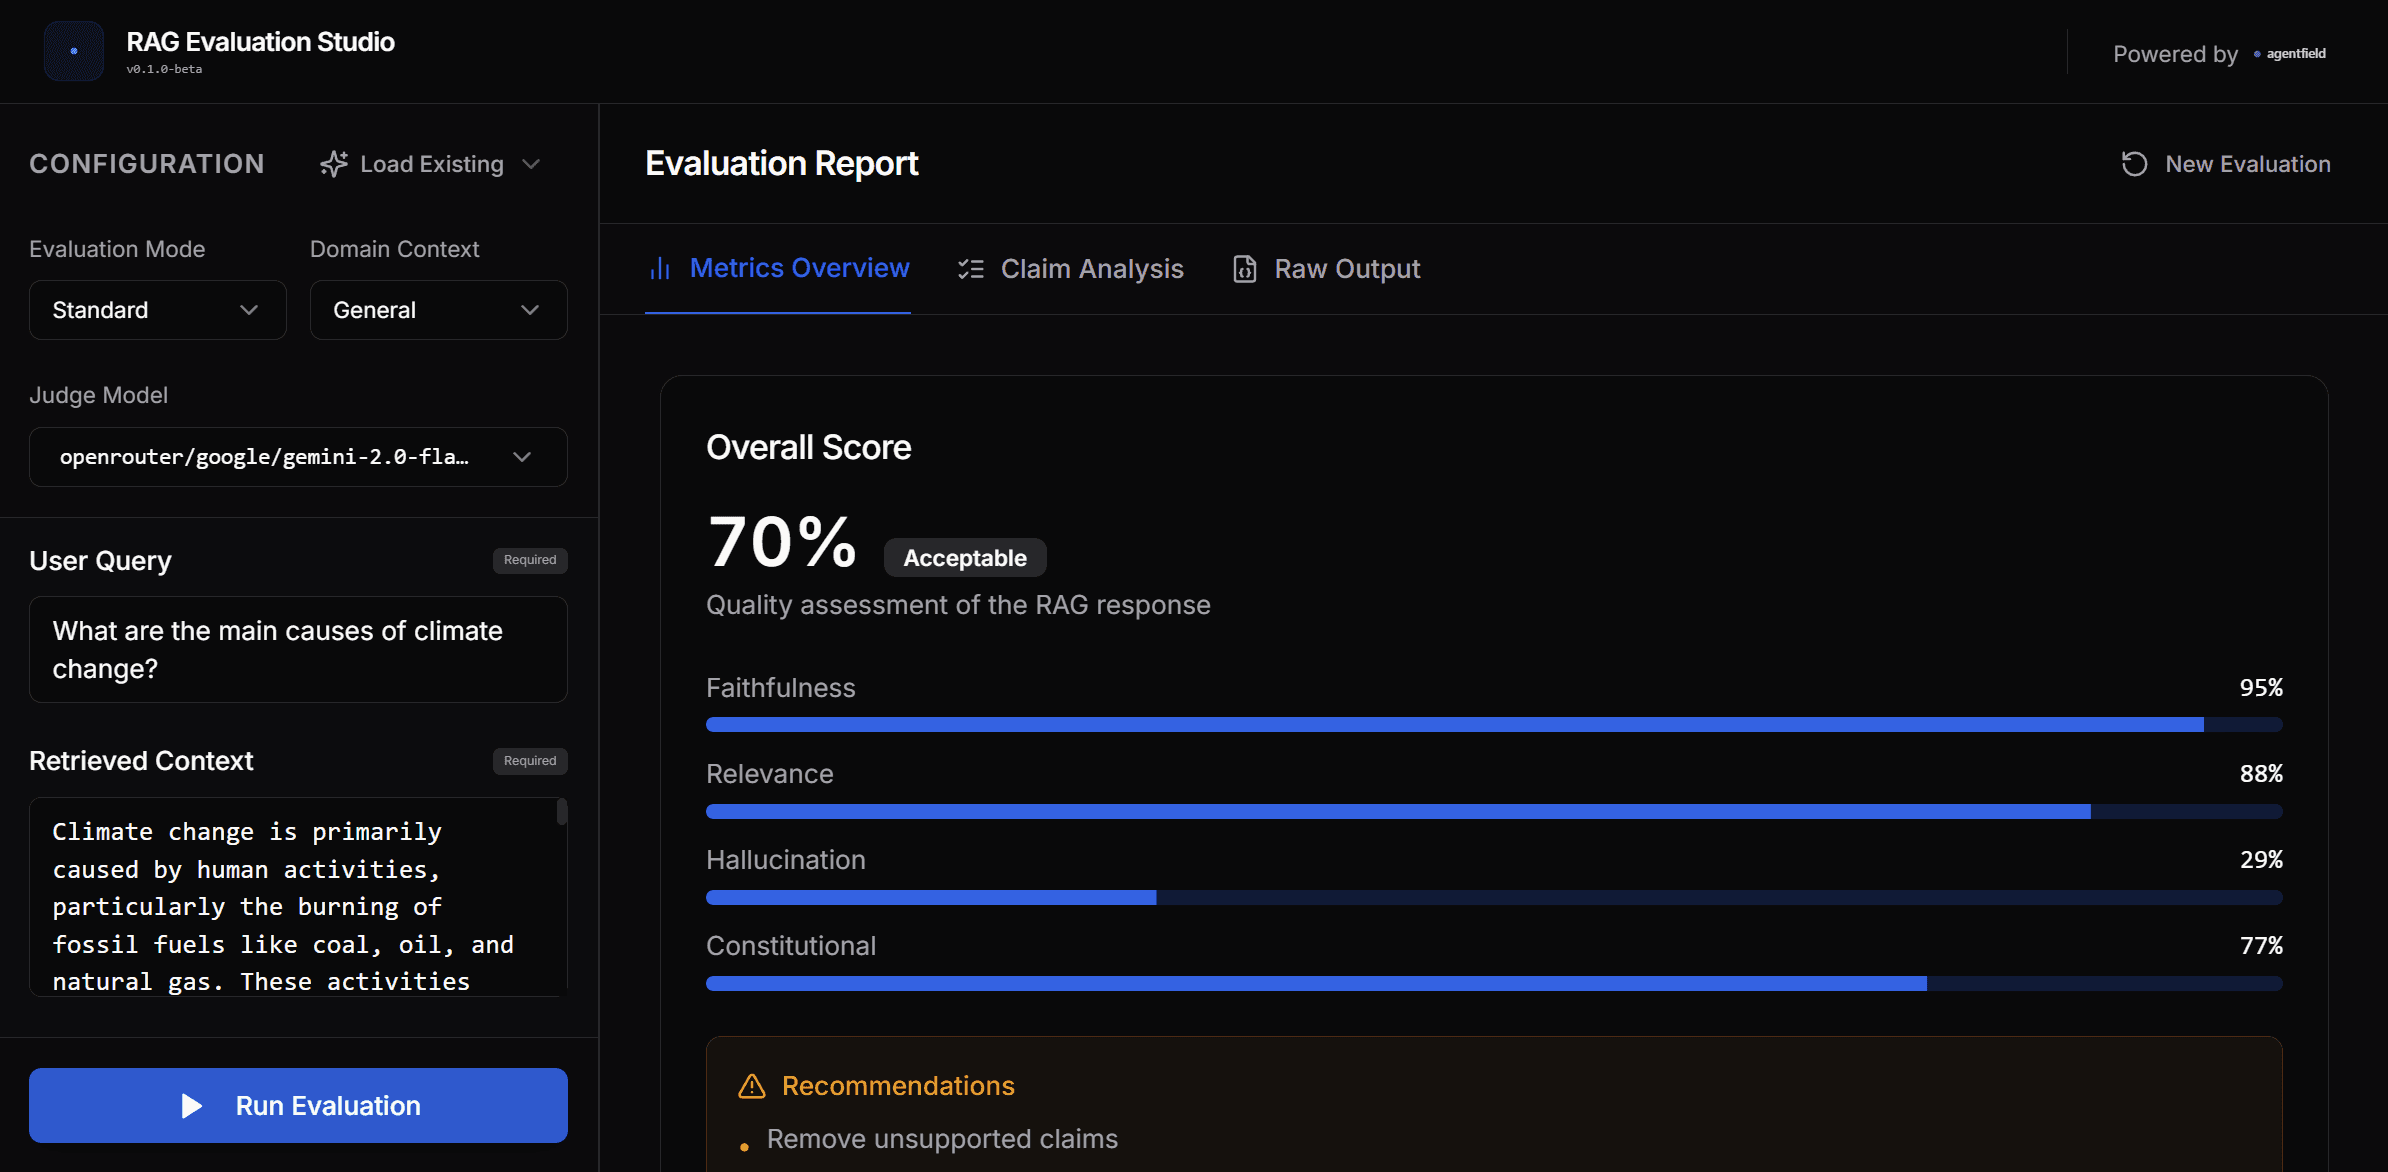Image resolution: width=2388 pixels, height=1172 pixels.
Task: Click the Run Evaluation button
Action: 298,1106
